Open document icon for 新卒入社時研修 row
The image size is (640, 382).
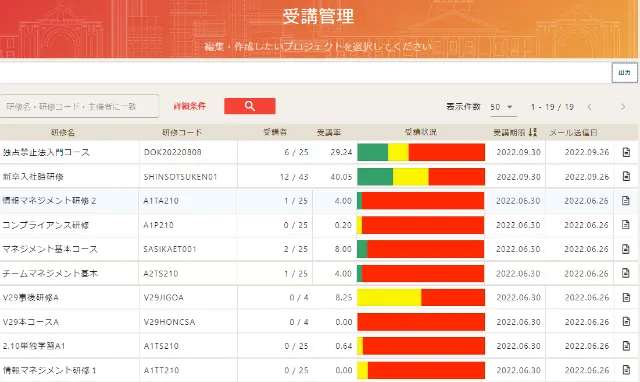click(x=626, y=176)
